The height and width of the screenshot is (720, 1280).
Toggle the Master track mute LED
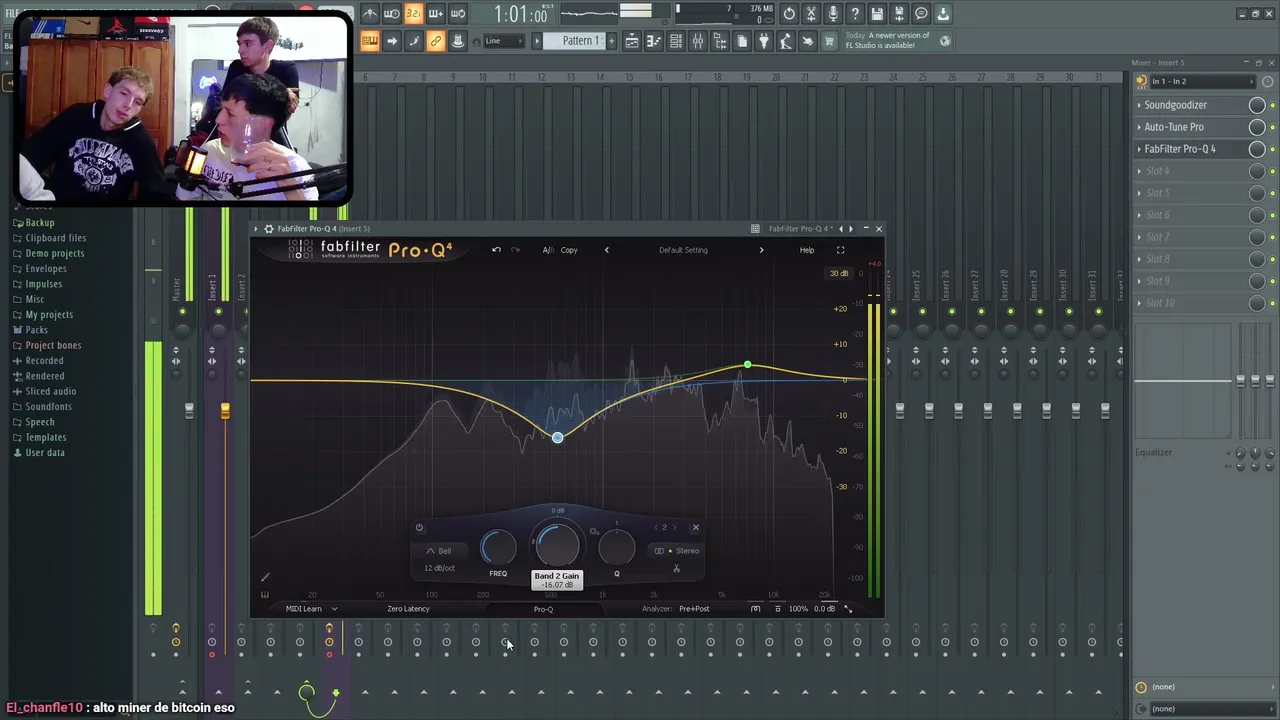pyautogui.click(x=182, y=311)
